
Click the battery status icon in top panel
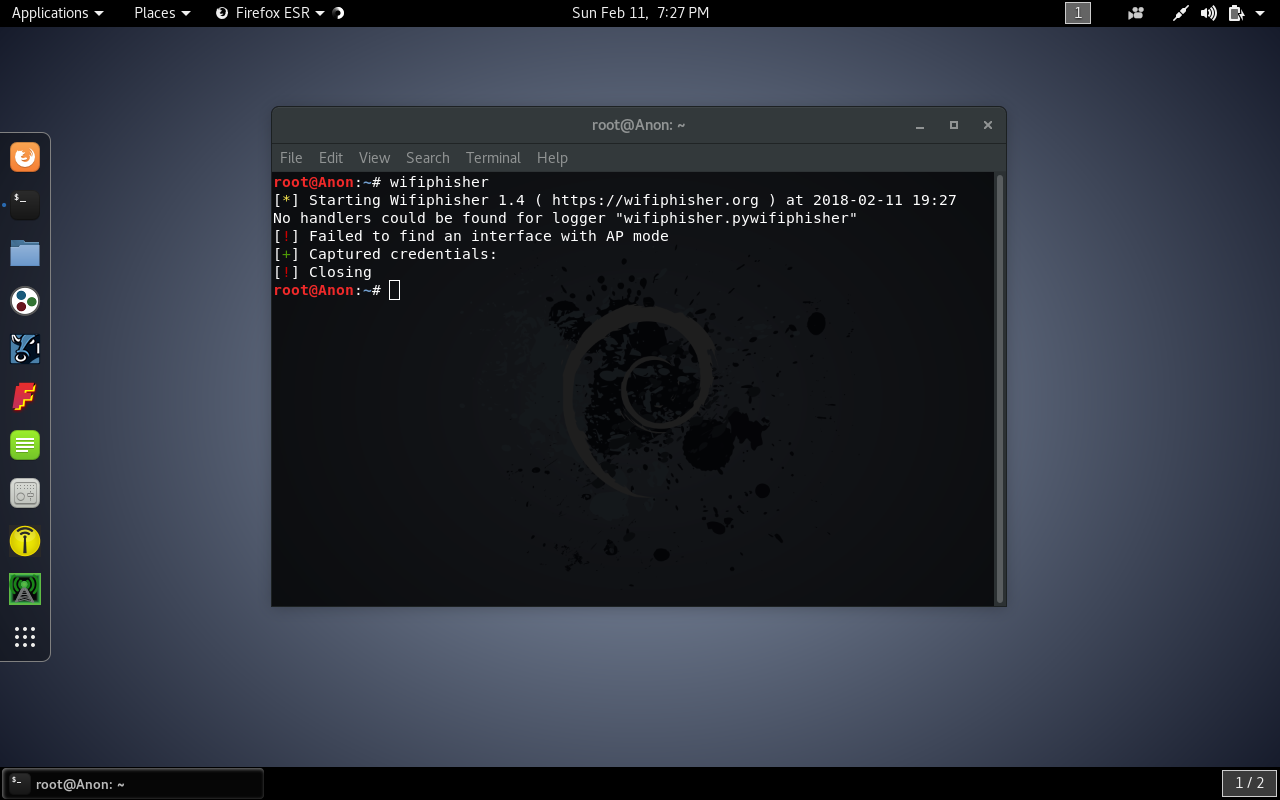coord(1235,13)
